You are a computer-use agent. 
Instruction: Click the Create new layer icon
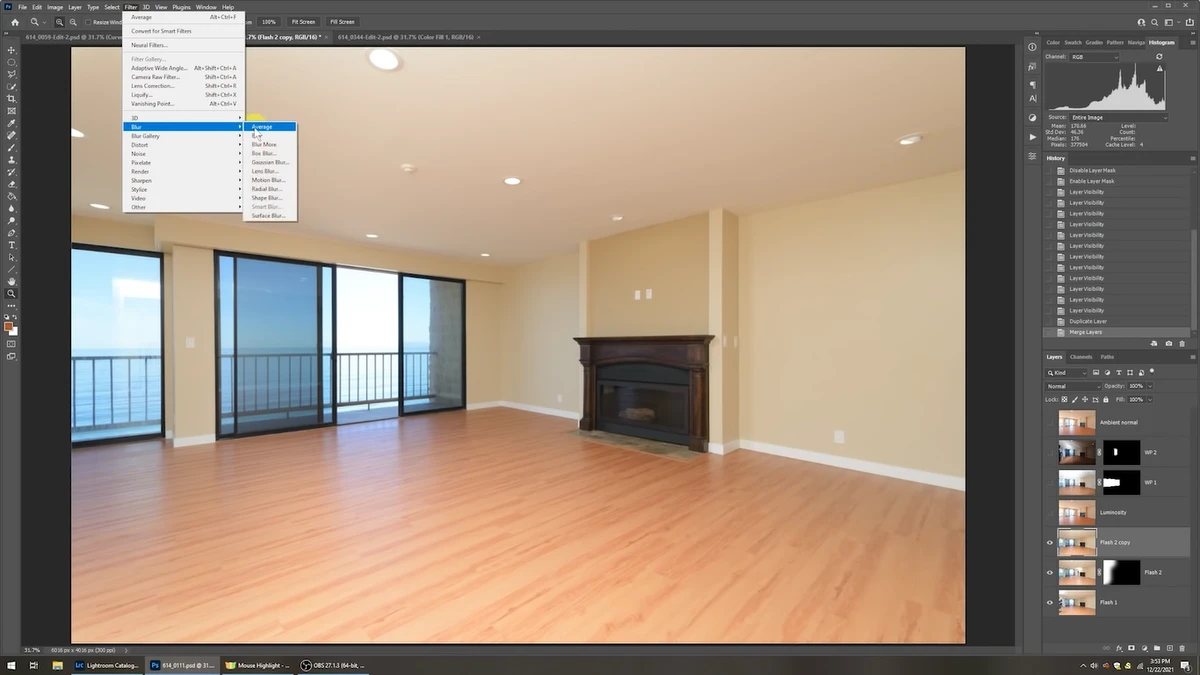pos(1169,648)
